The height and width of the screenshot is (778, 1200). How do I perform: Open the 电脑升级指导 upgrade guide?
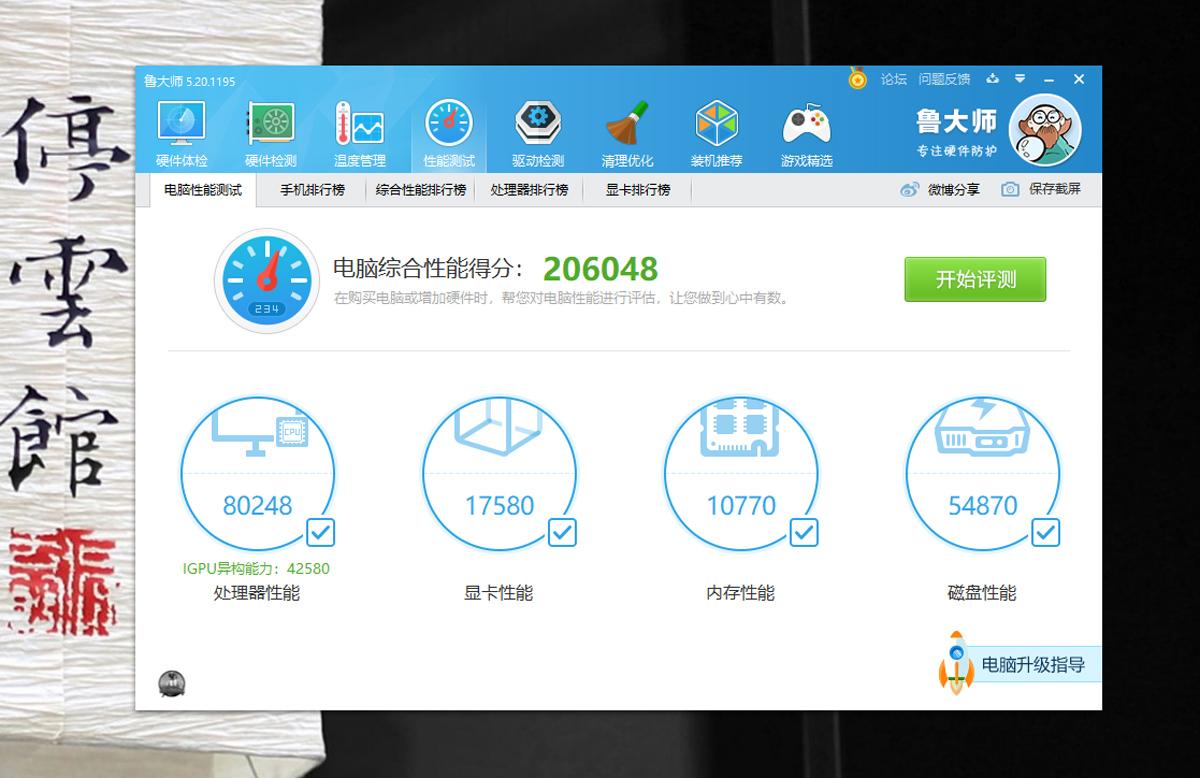(1020, 665)
